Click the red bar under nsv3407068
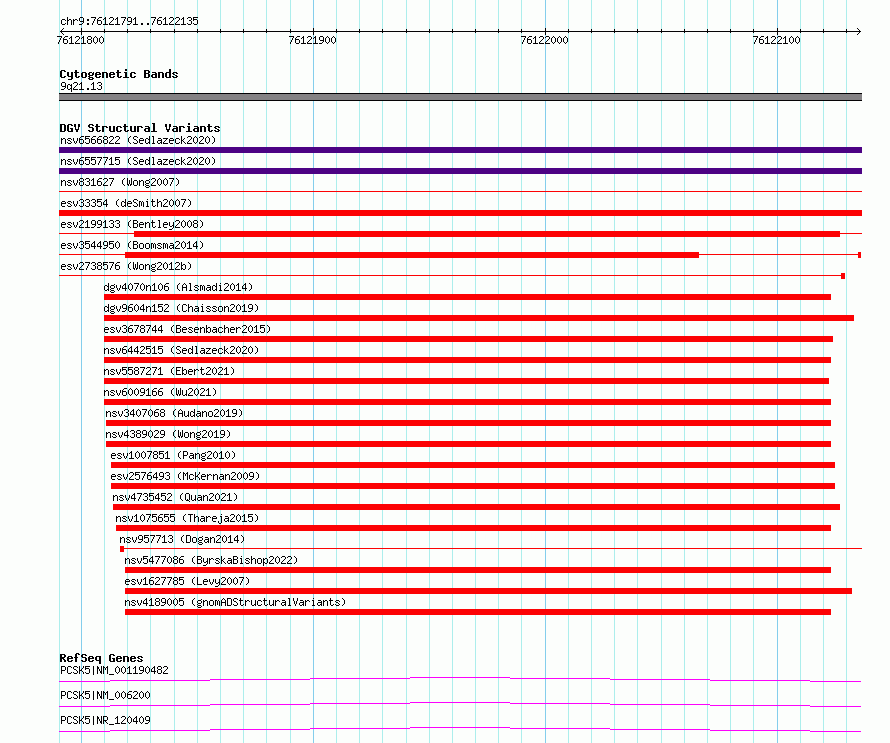The height and width of the screenshot is (743, 890). tap(468, 423)
